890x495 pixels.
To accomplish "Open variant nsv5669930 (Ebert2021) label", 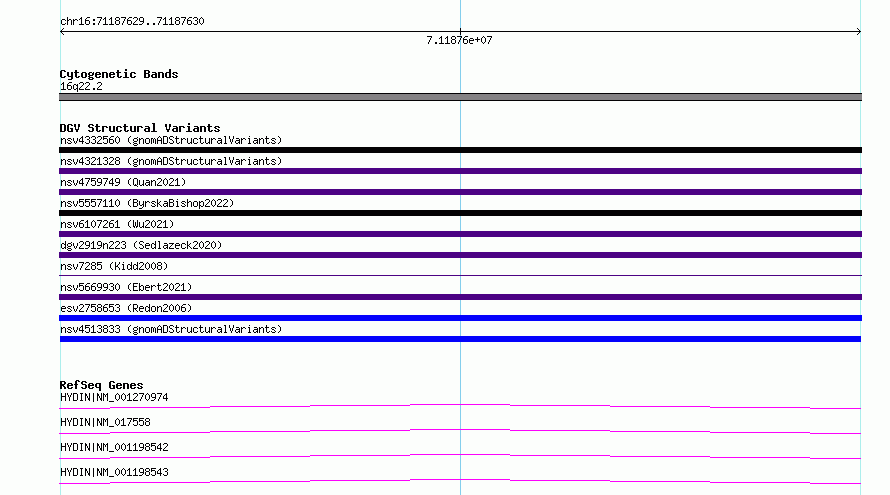I will tap(126, 287).
